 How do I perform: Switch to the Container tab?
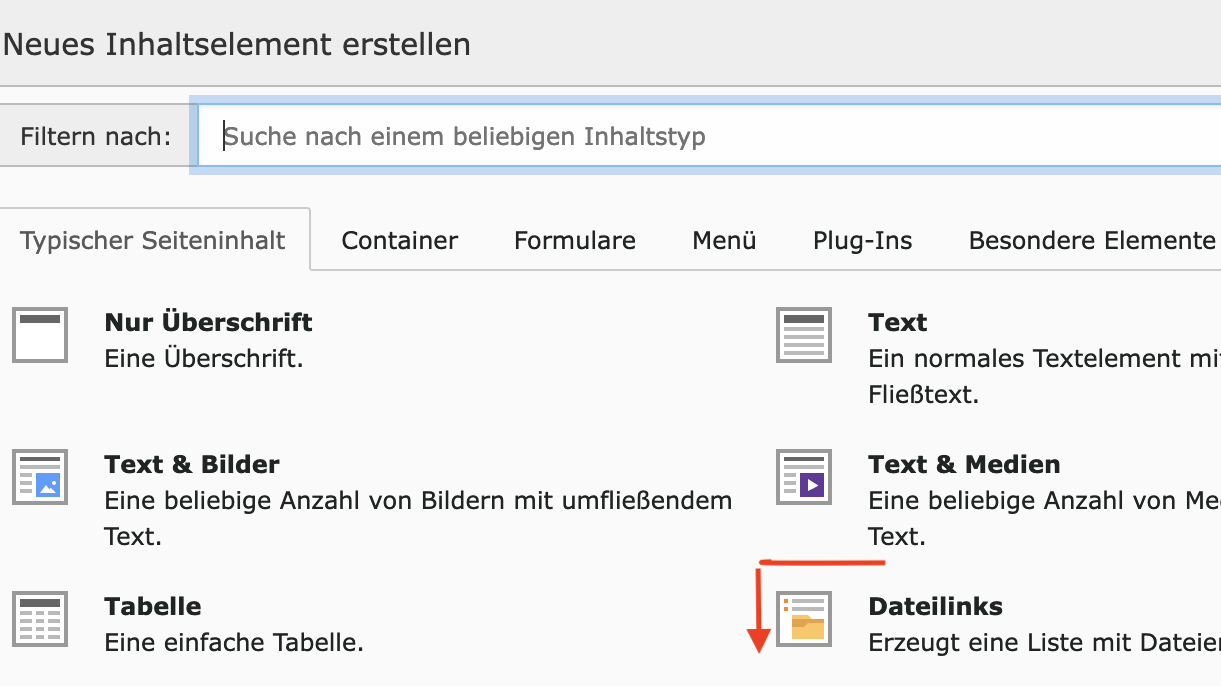tap(400, 240)
